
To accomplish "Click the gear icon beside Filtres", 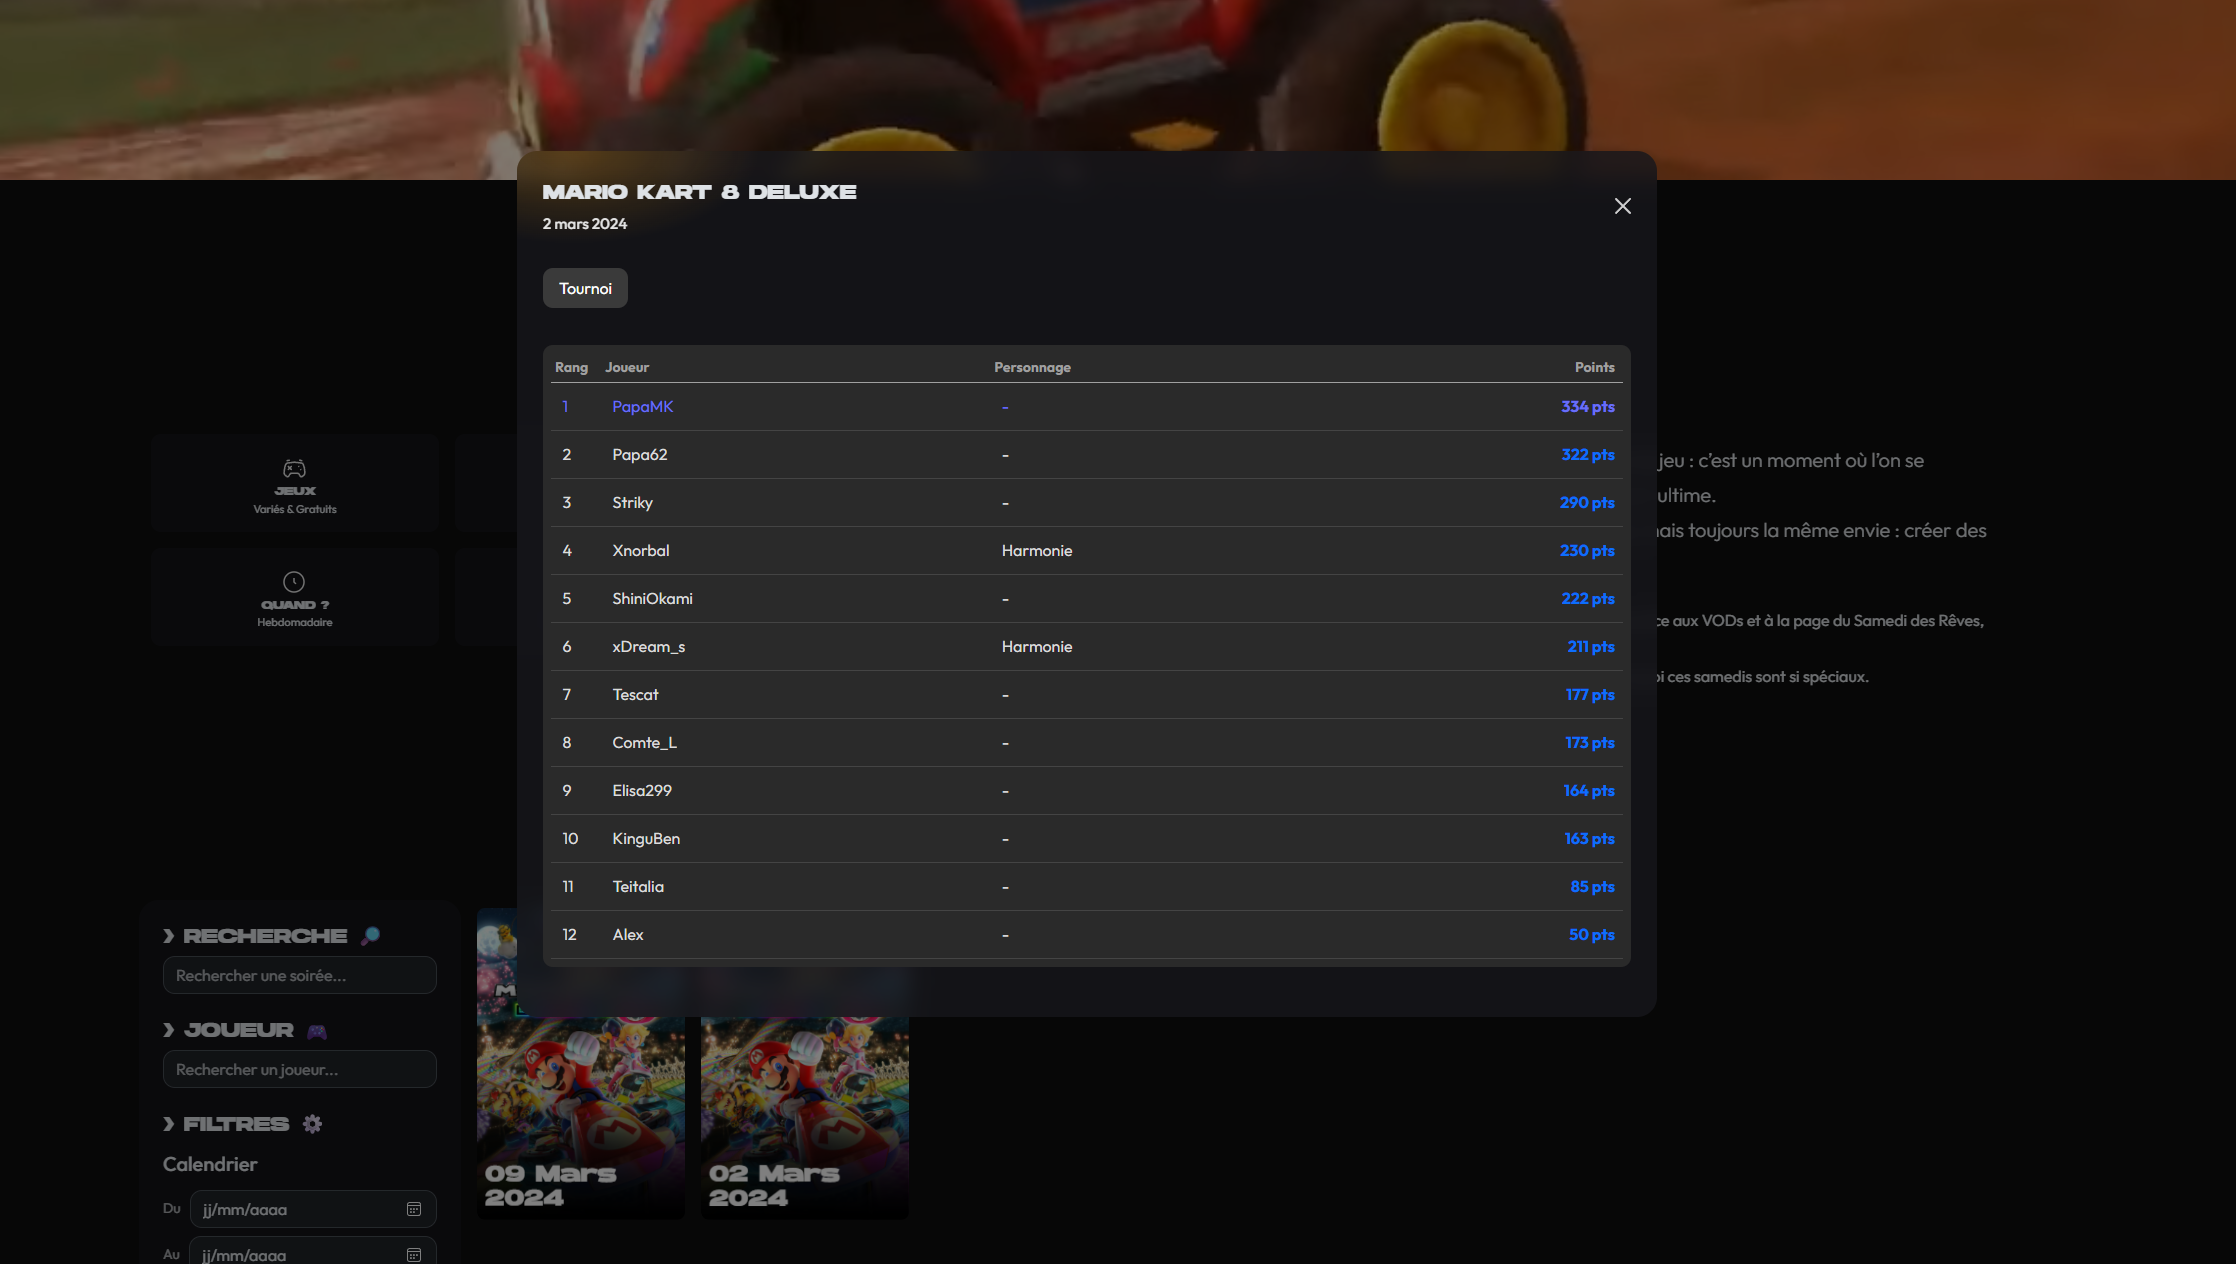I will pyautogui.click(x=312, y=1124).
